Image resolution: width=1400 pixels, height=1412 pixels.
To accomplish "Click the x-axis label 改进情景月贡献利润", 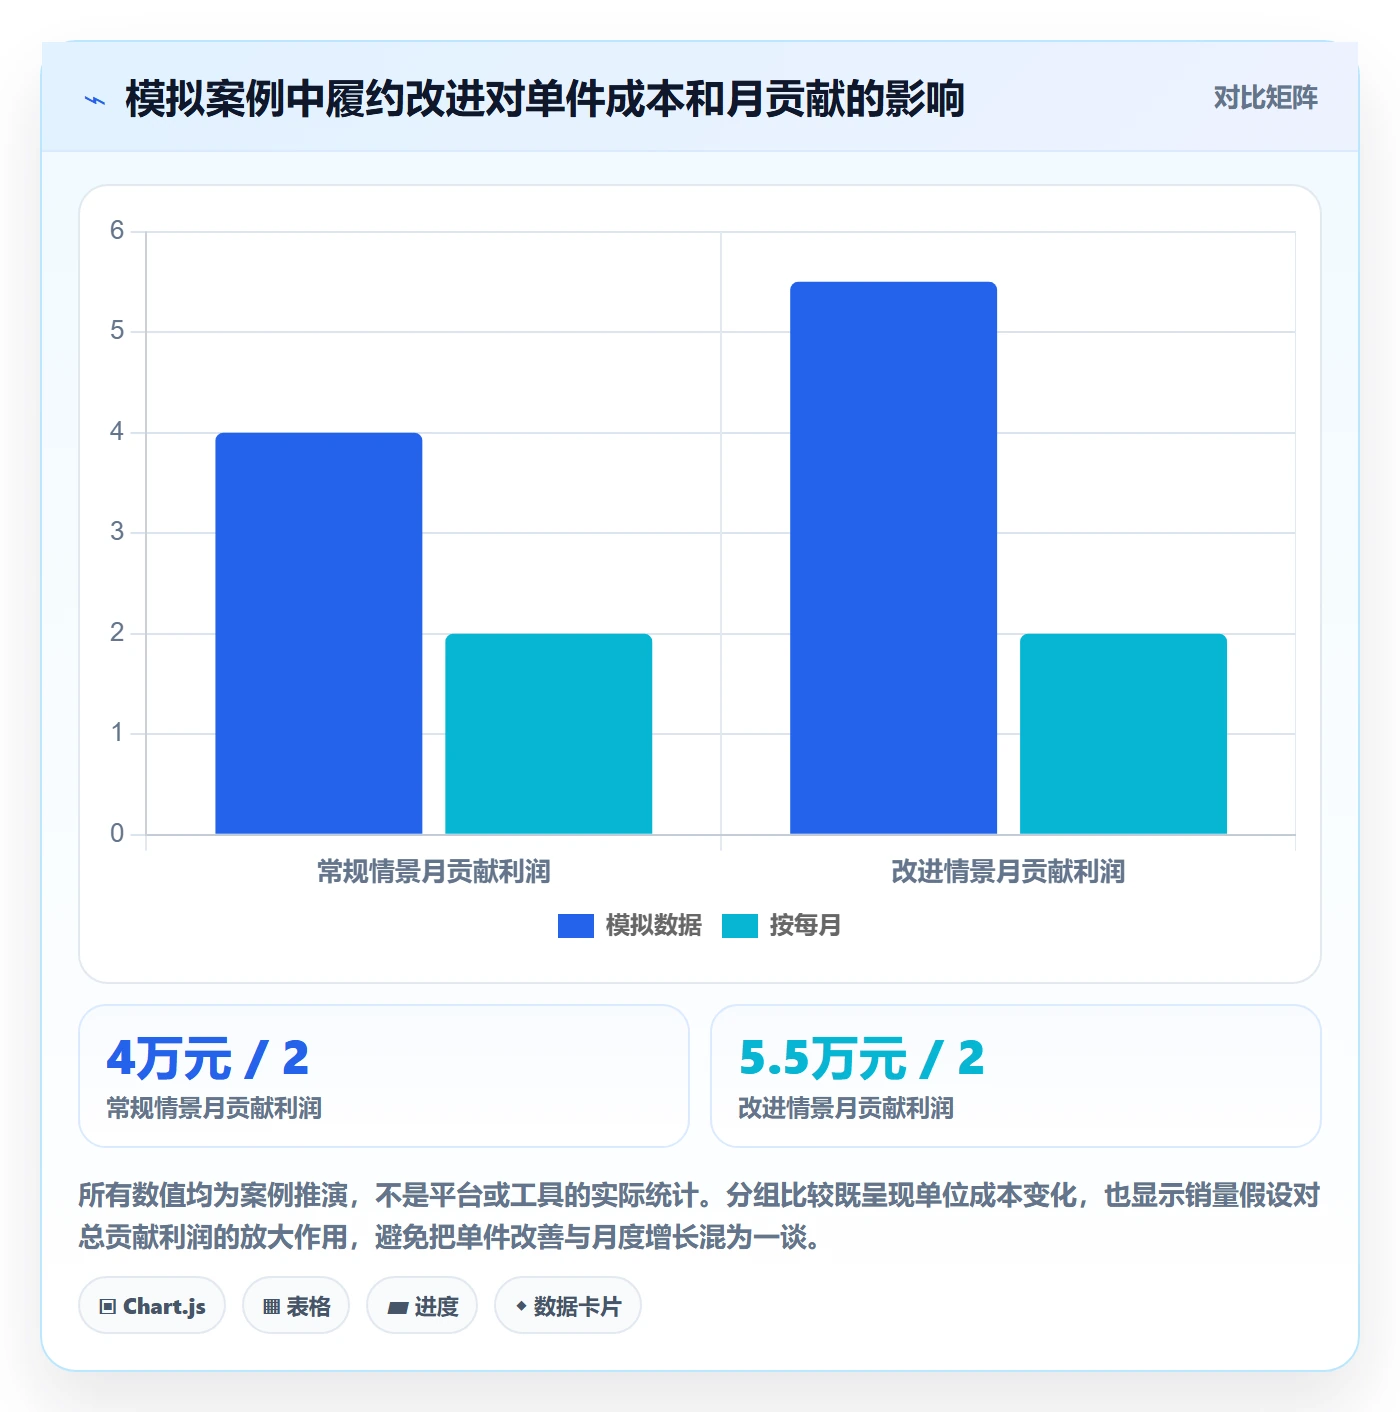I will (1009, 871).
